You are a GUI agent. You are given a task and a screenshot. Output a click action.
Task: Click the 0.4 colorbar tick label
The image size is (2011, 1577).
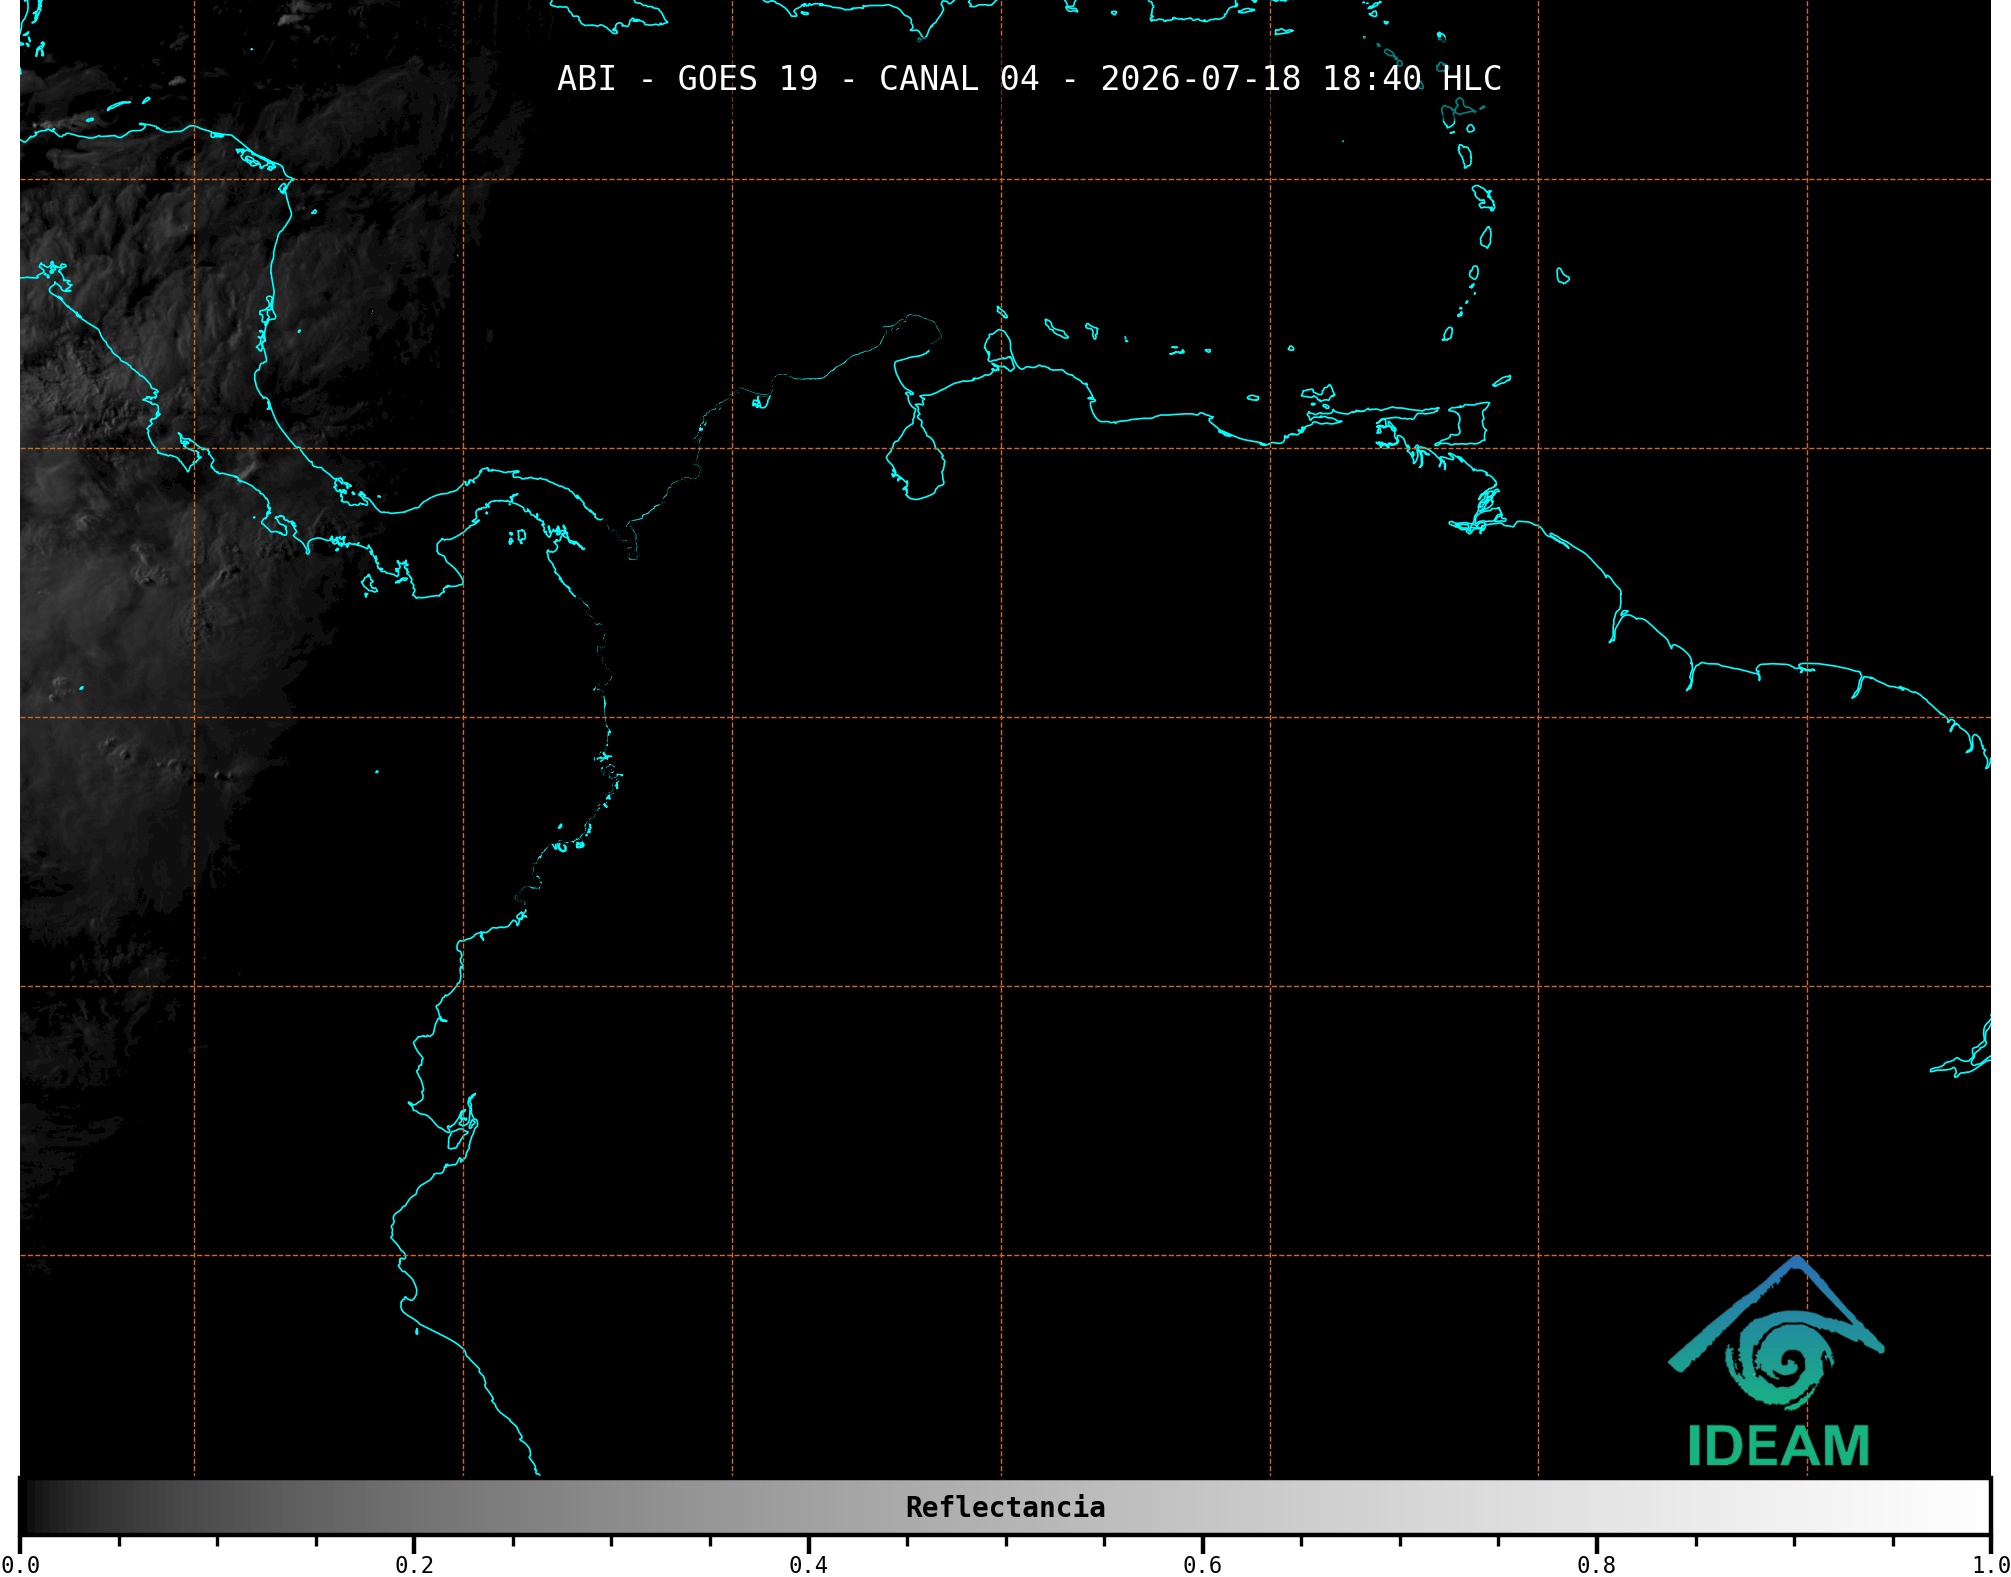tap(808, 1565)
